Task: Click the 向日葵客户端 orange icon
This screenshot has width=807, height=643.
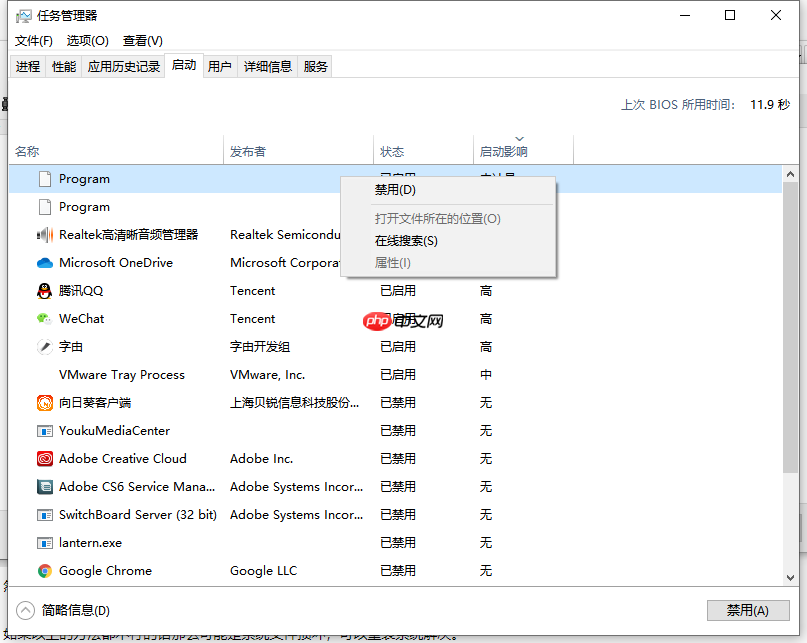Action: pos(45,403)
